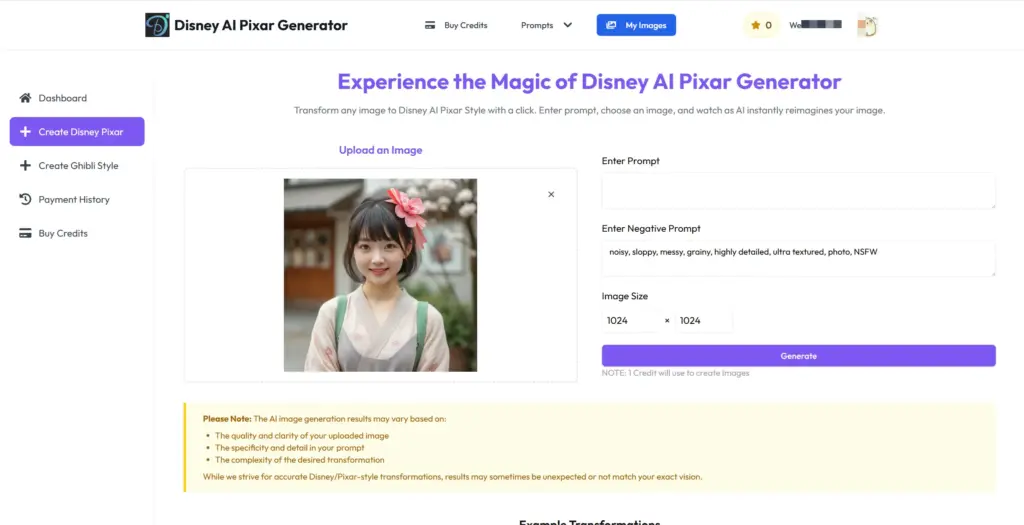
Task: Click the Enter Negative Prompt label
Action: click(651, 229)
